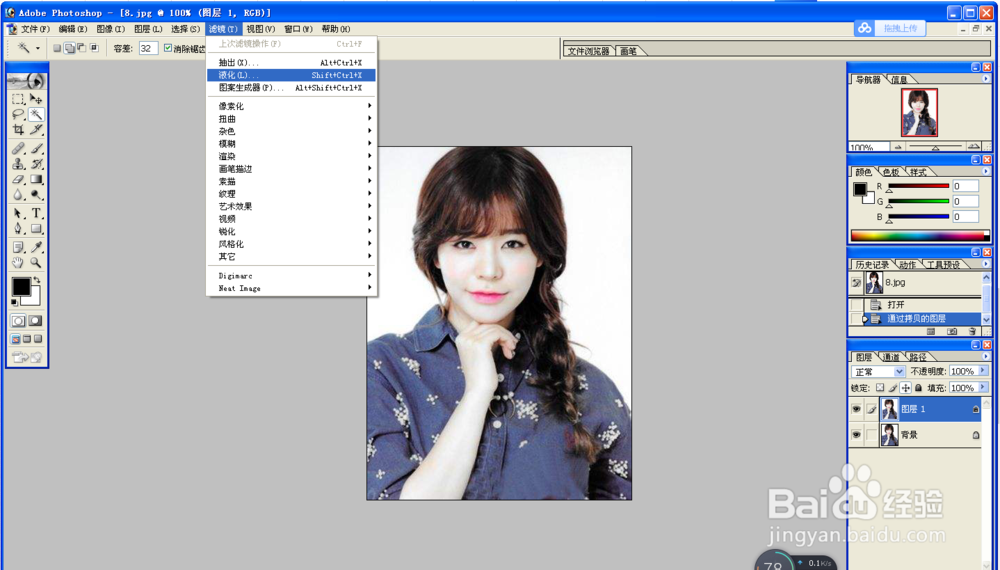
Task: Toggle lock position for the layer
Action: pos(906,388)
